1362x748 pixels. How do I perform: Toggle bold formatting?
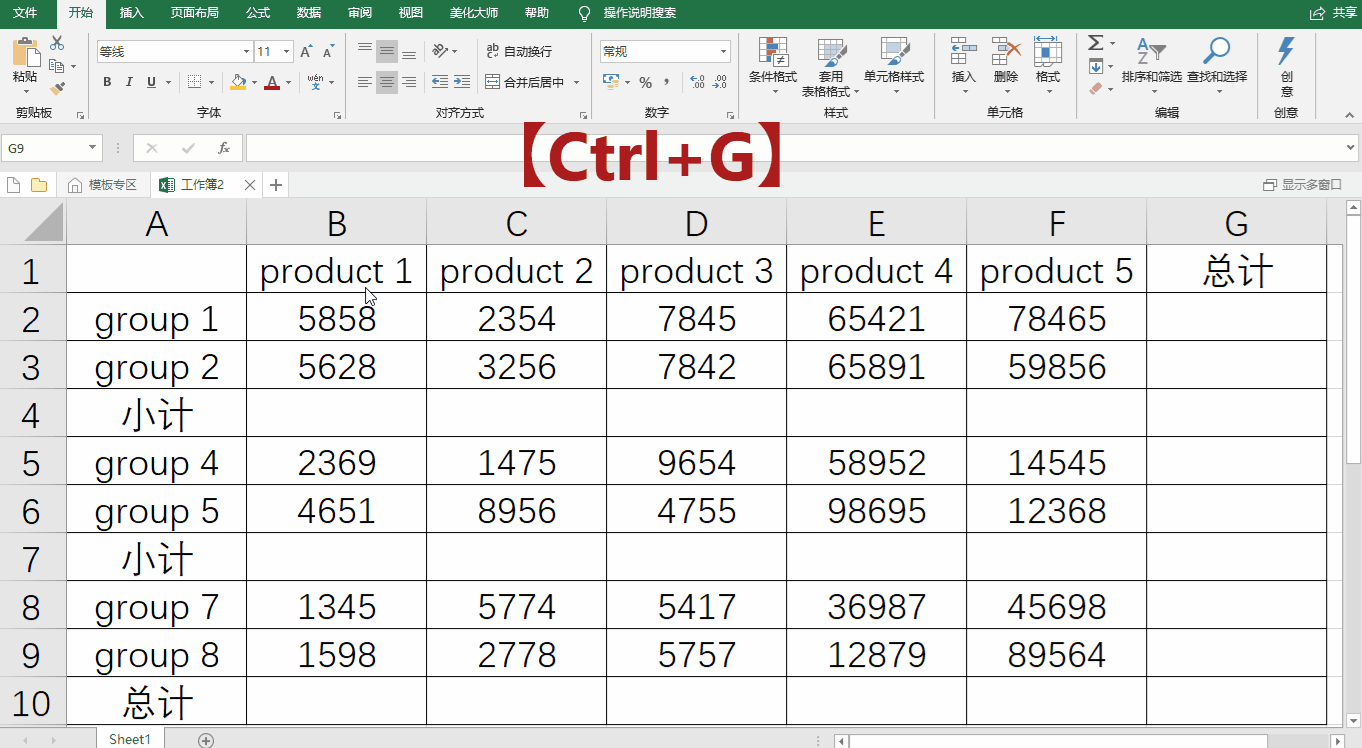(107, 82)
